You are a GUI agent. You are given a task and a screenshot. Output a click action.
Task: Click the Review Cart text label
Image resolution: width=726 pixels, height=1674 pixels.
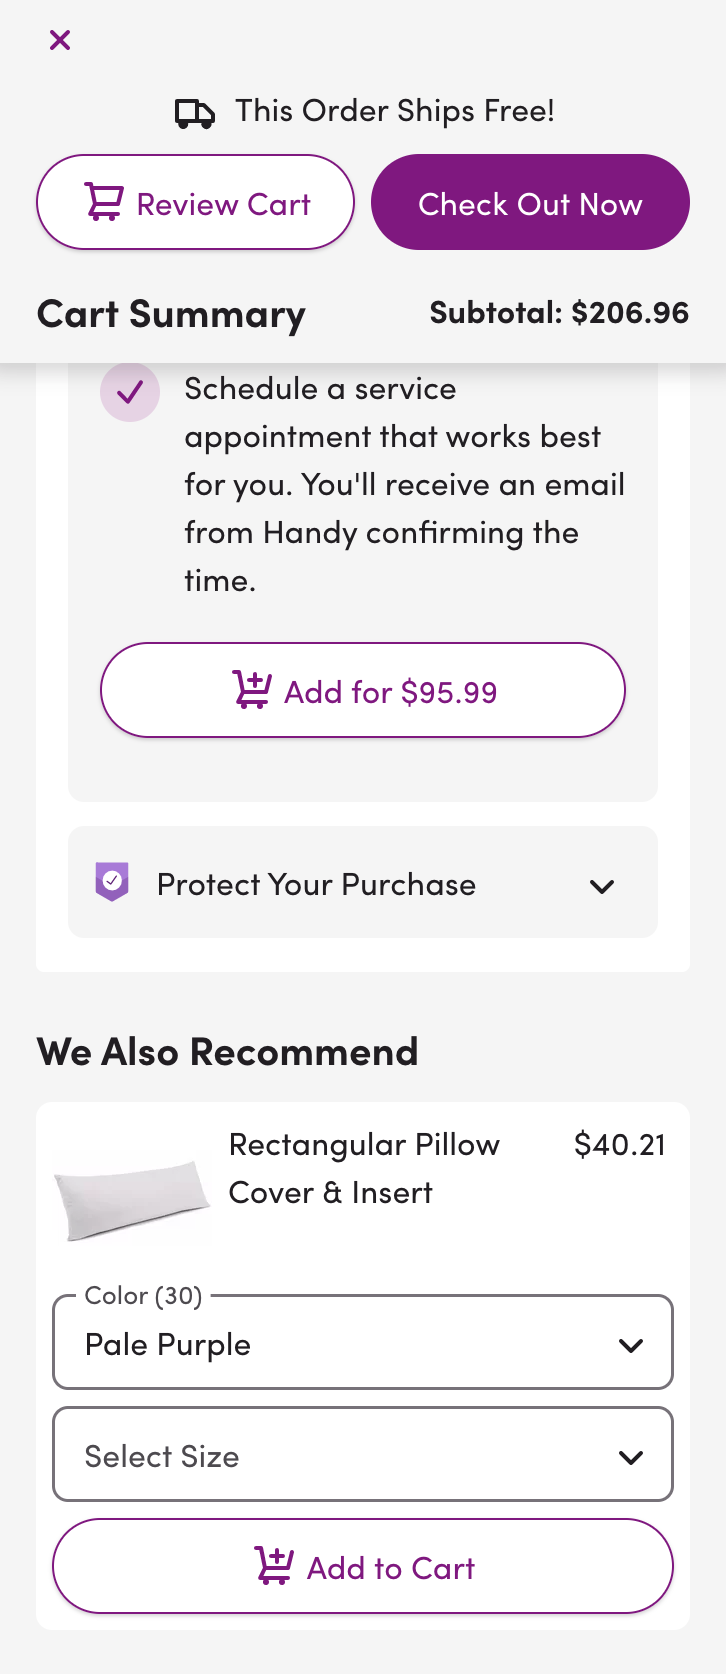[x=224, y=205]
